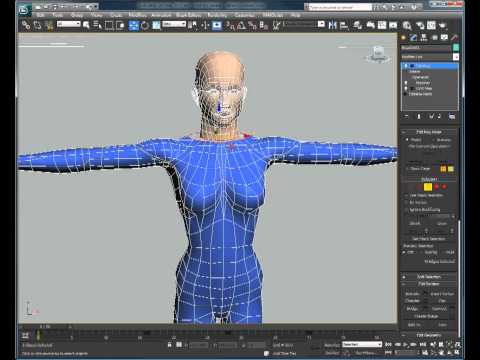Open the Tools menu
Image resolution: width=480 pixels, height=360 pixels.
58,15
